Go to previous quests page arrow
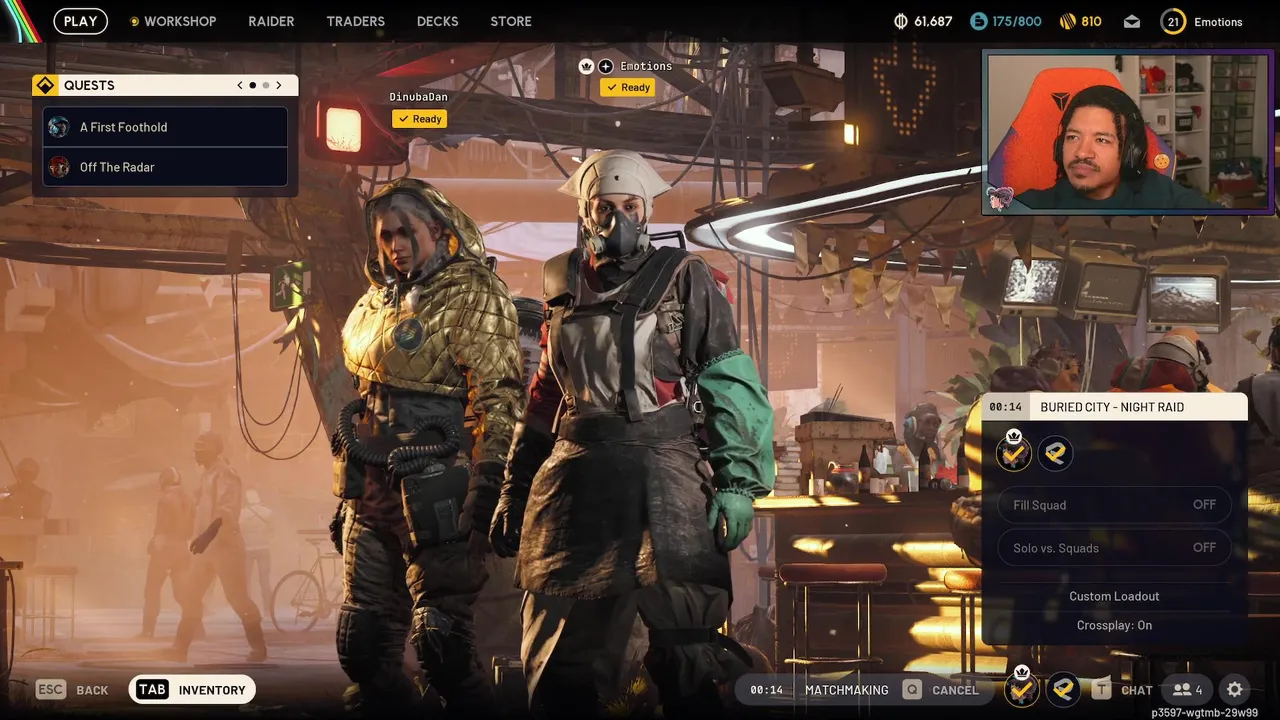The image size is (1280, 720). tap(240, 85)
